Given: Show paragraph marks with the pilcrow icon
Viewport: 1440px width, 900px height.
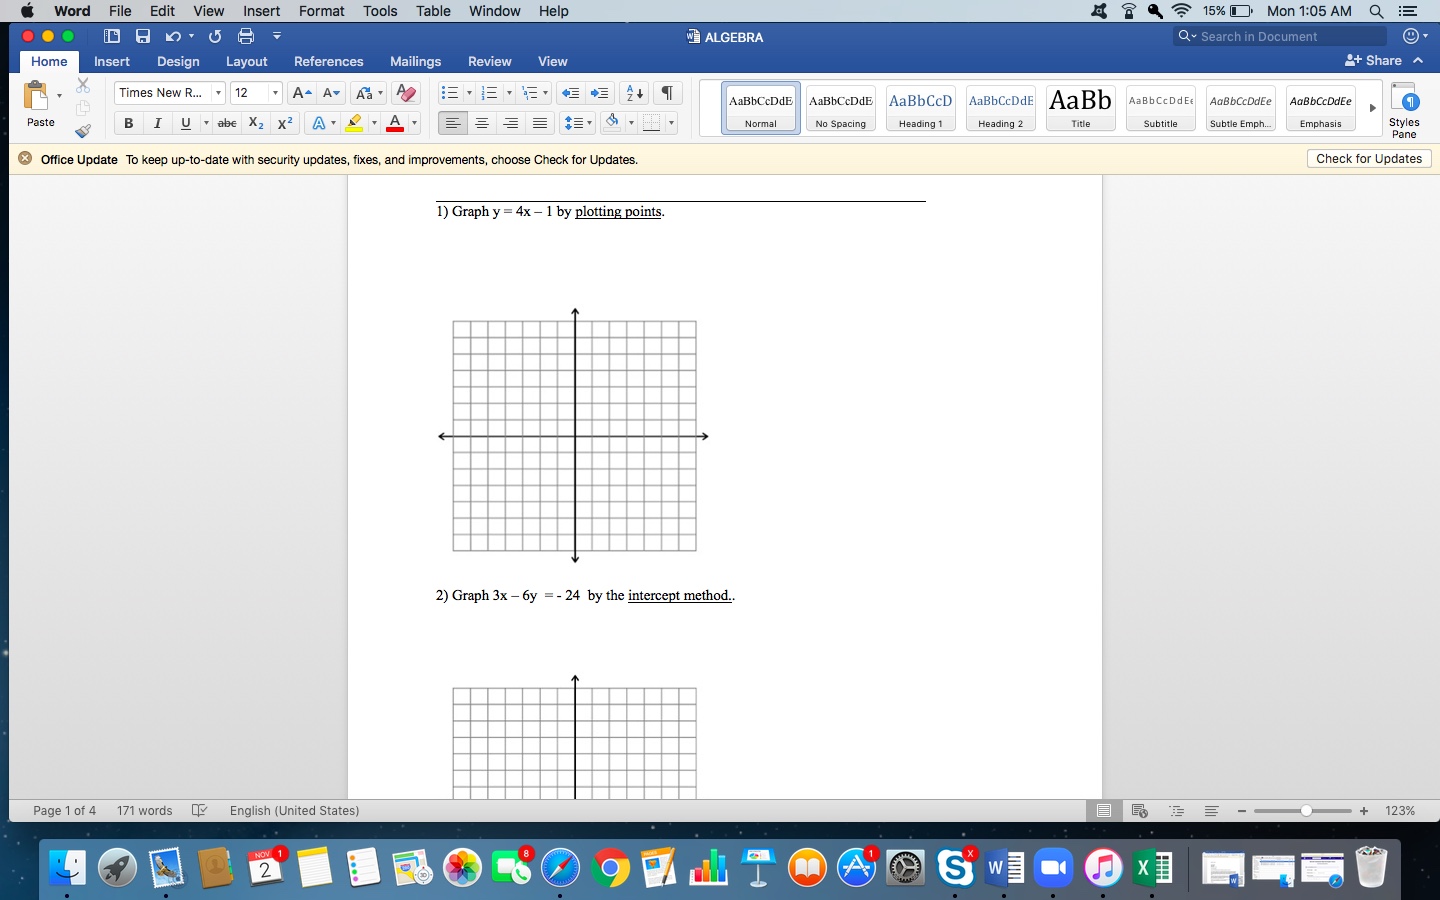Looking at the screenshot, I should (x=667, y=93).
